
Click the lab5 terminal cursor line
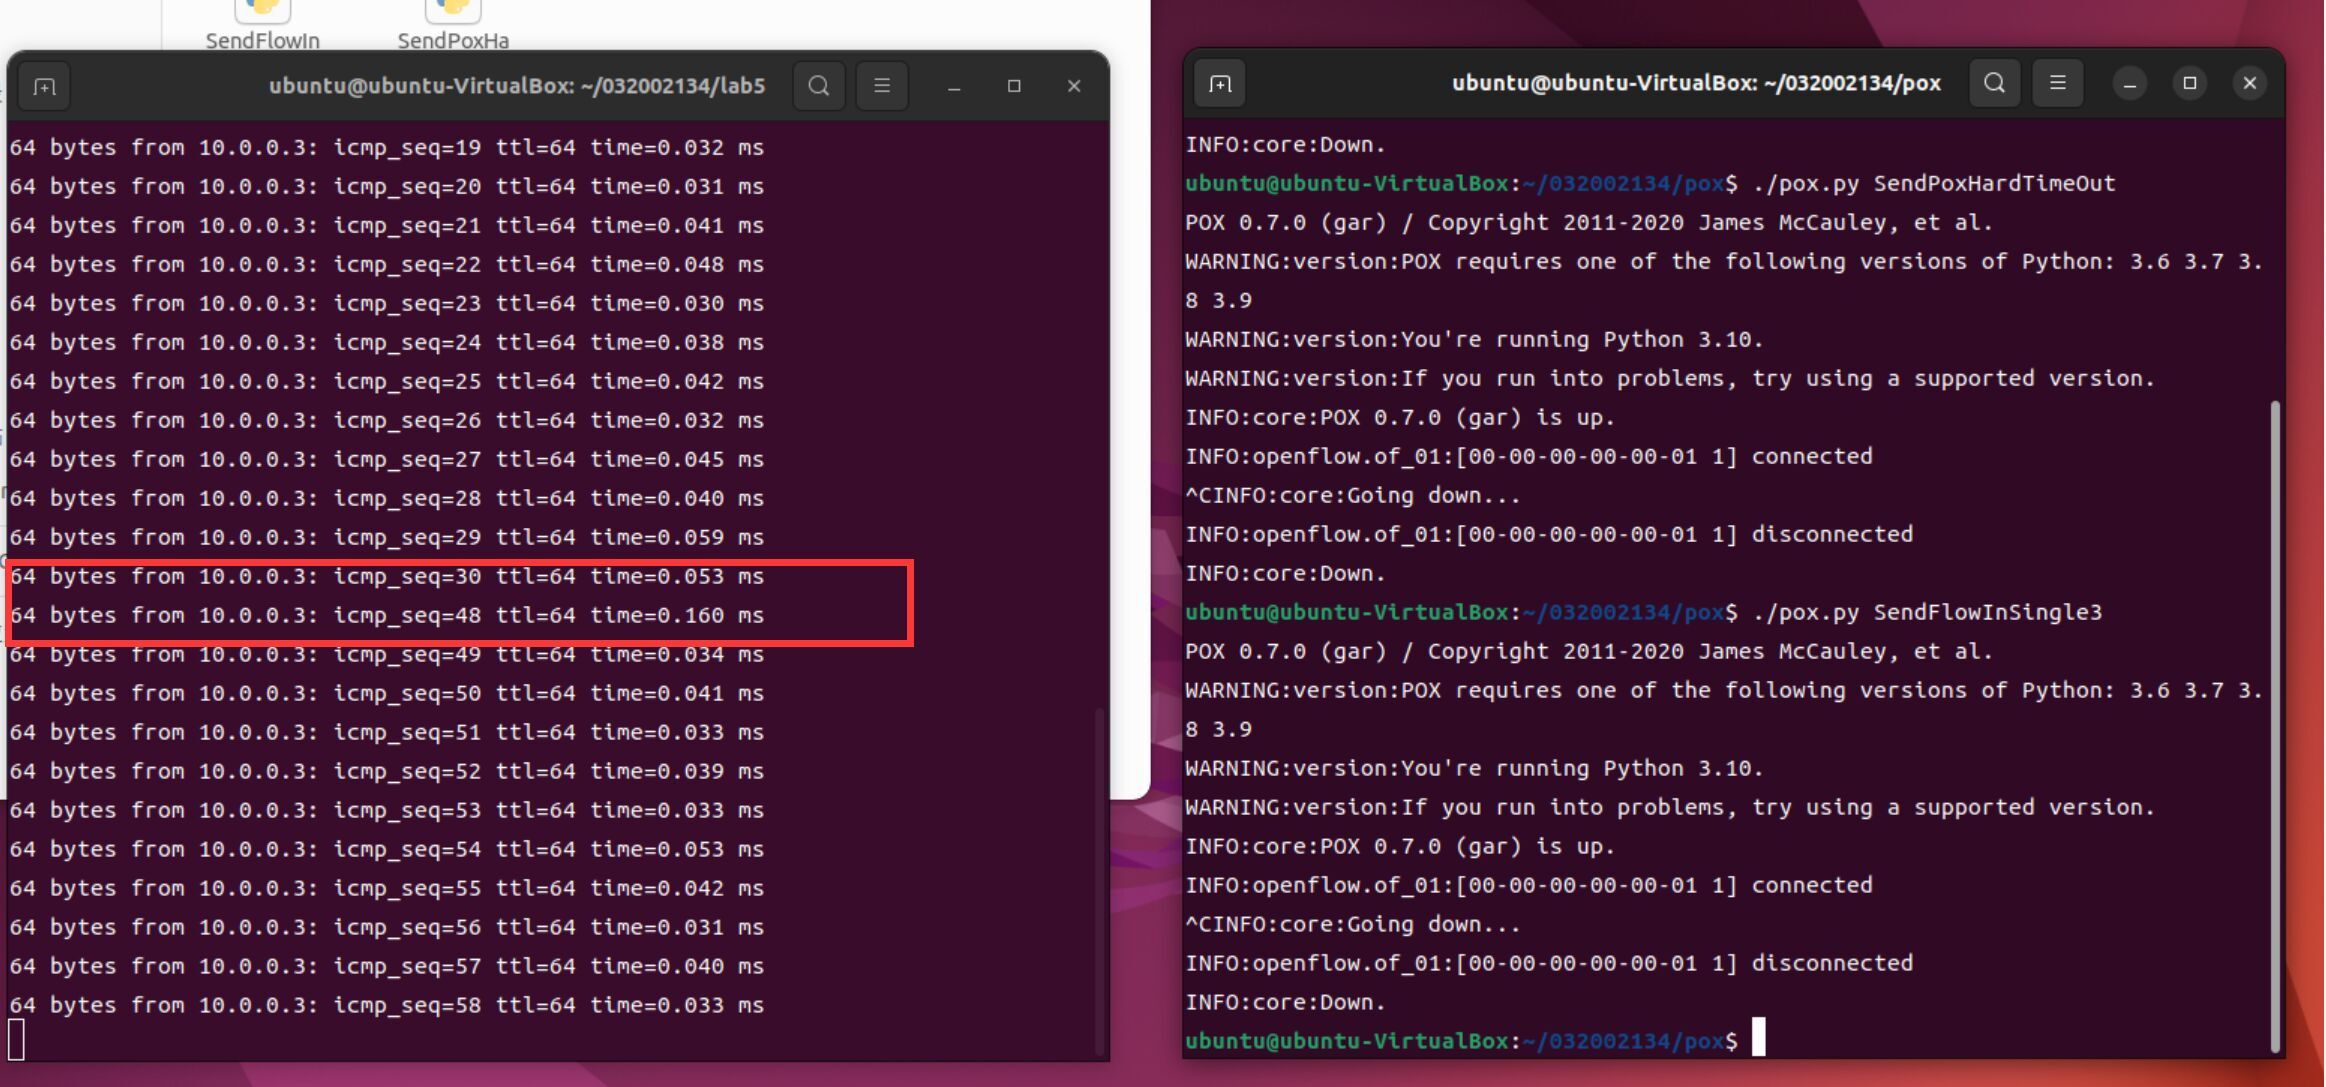coord(17,1040)
